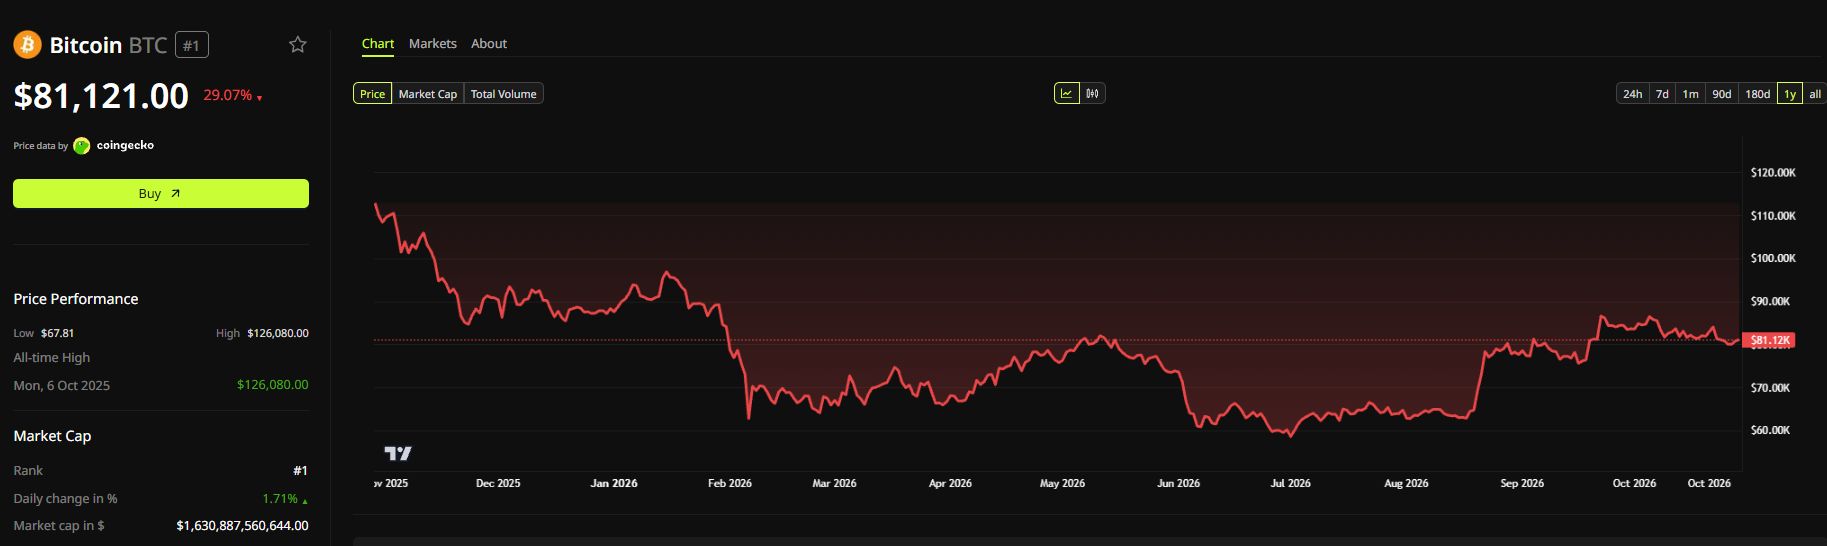The width and height of the screenshot is (1827, 546).
Task: Select the Market Cap chart mode
Action: tap(428, 94)
